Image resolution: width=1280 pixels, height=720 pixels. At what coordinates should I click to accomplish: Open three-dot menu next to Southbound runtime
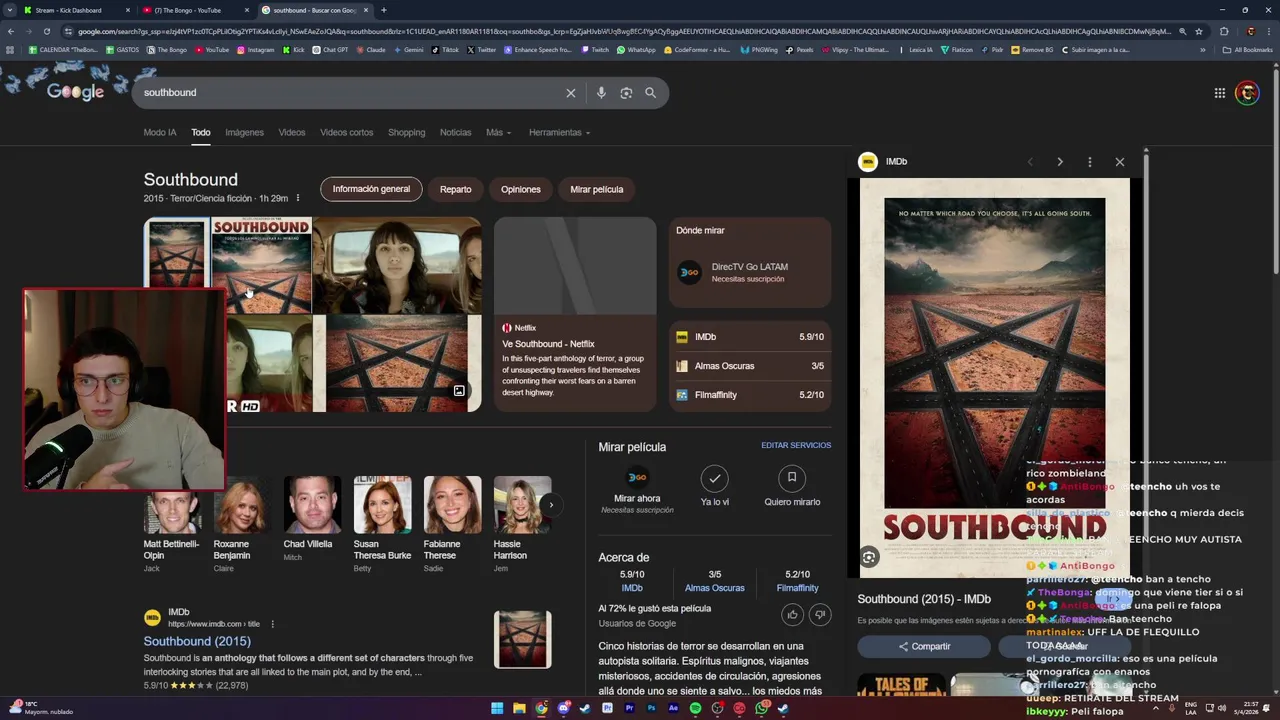coord(297,198)
